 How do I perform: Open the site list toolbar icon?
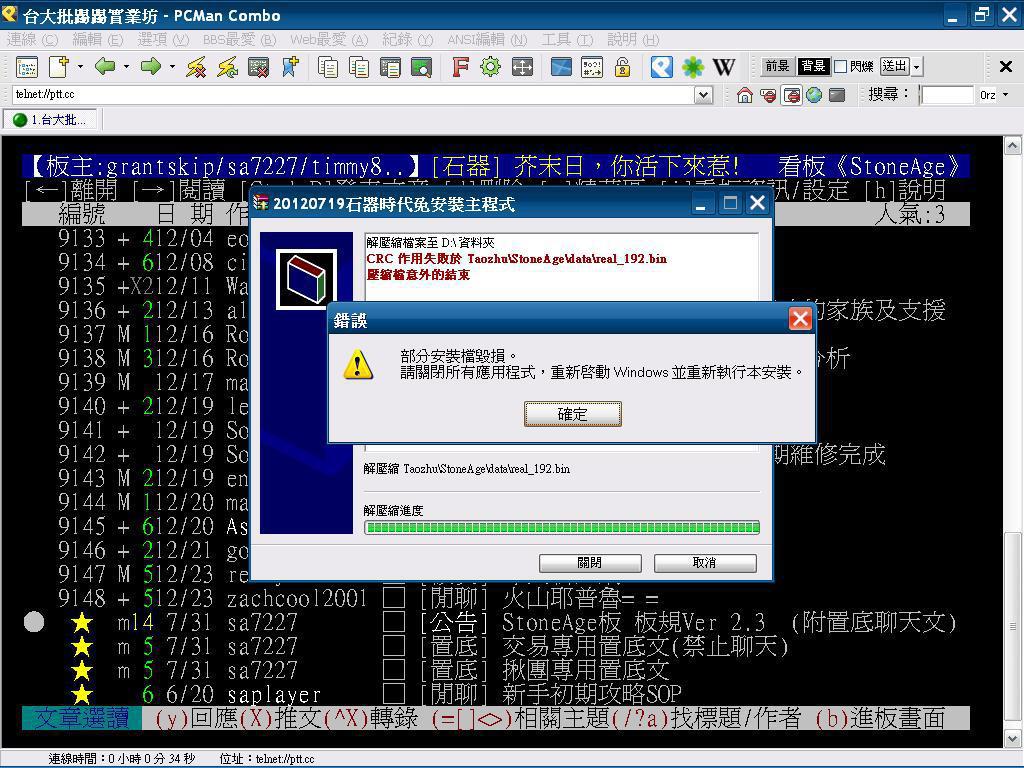[27, 67]
